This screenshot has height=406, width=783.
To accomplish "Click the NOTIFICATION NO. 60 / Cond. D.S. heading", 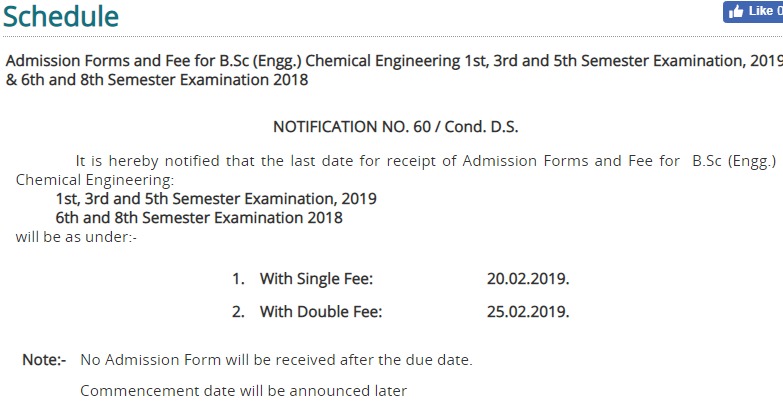I will 395,127.
